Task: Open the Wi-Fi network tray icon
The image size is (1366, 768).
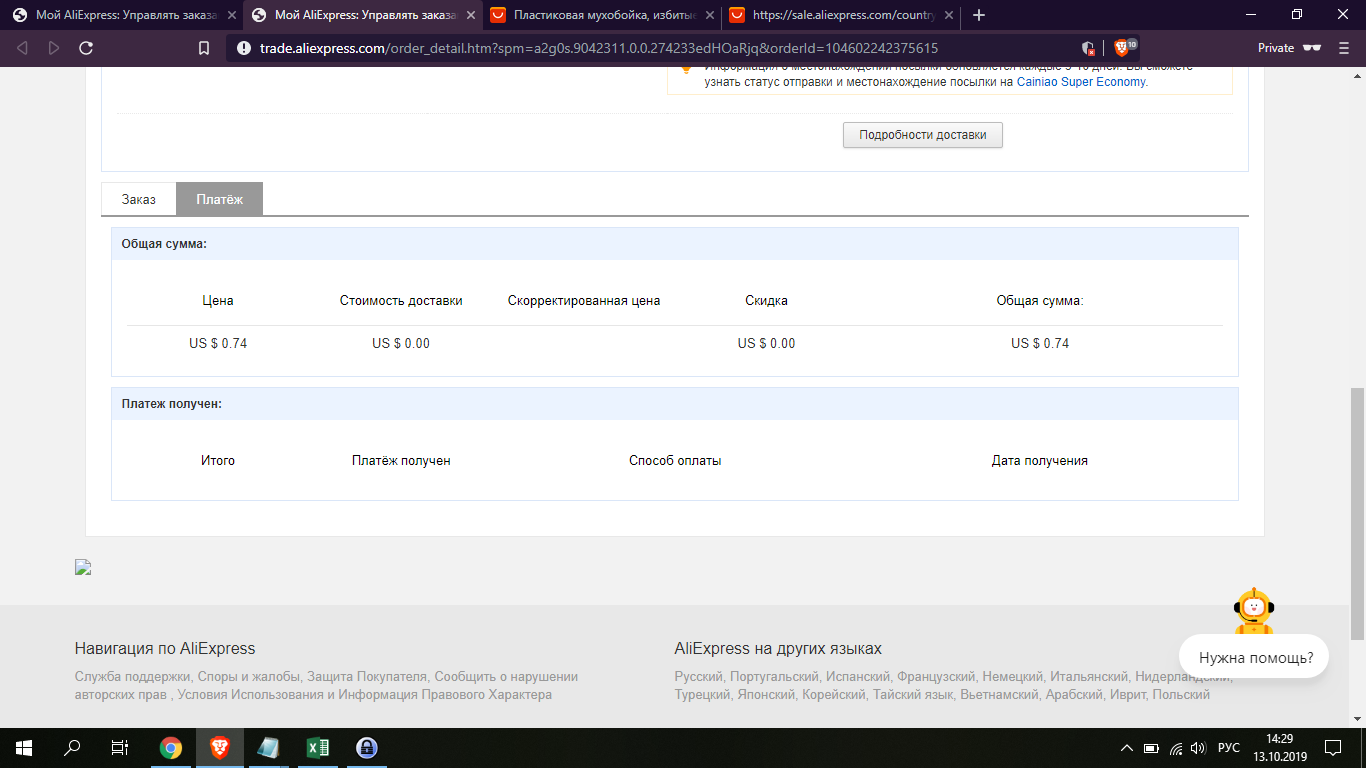Action: 1176,748
